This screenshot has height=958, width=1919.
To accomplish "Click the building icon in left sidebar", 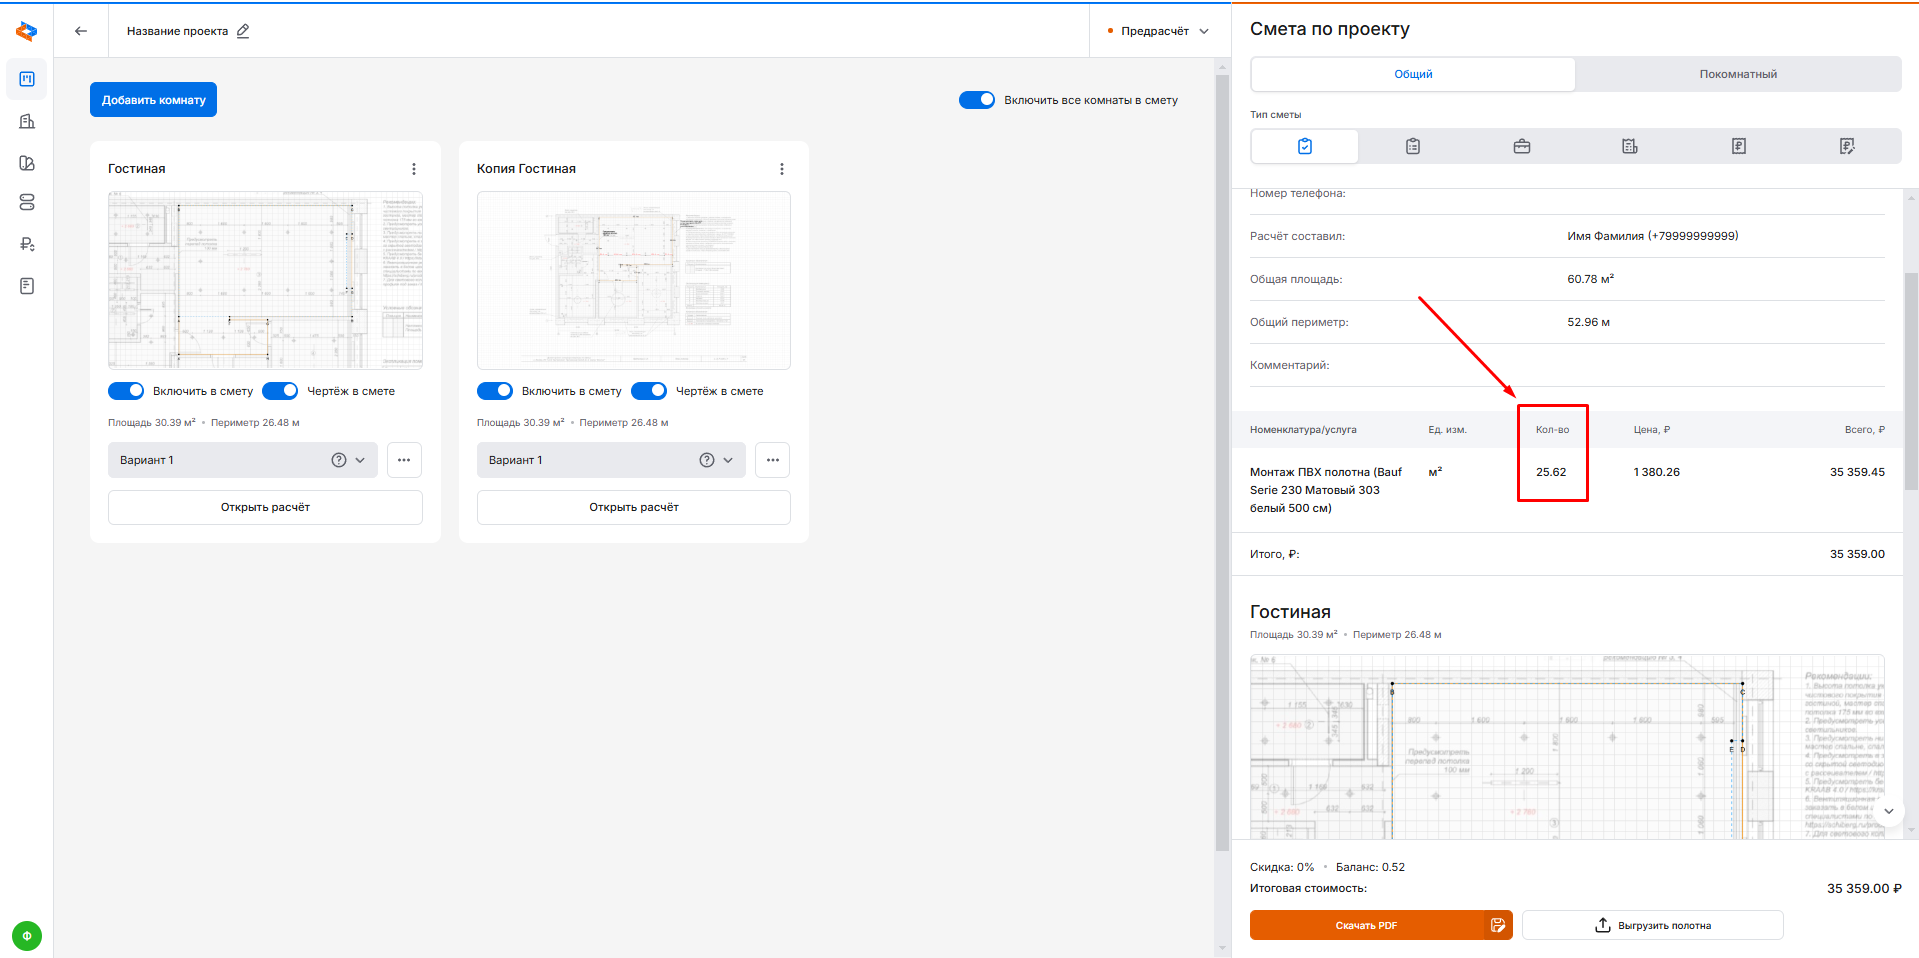I will click(27, 121).
